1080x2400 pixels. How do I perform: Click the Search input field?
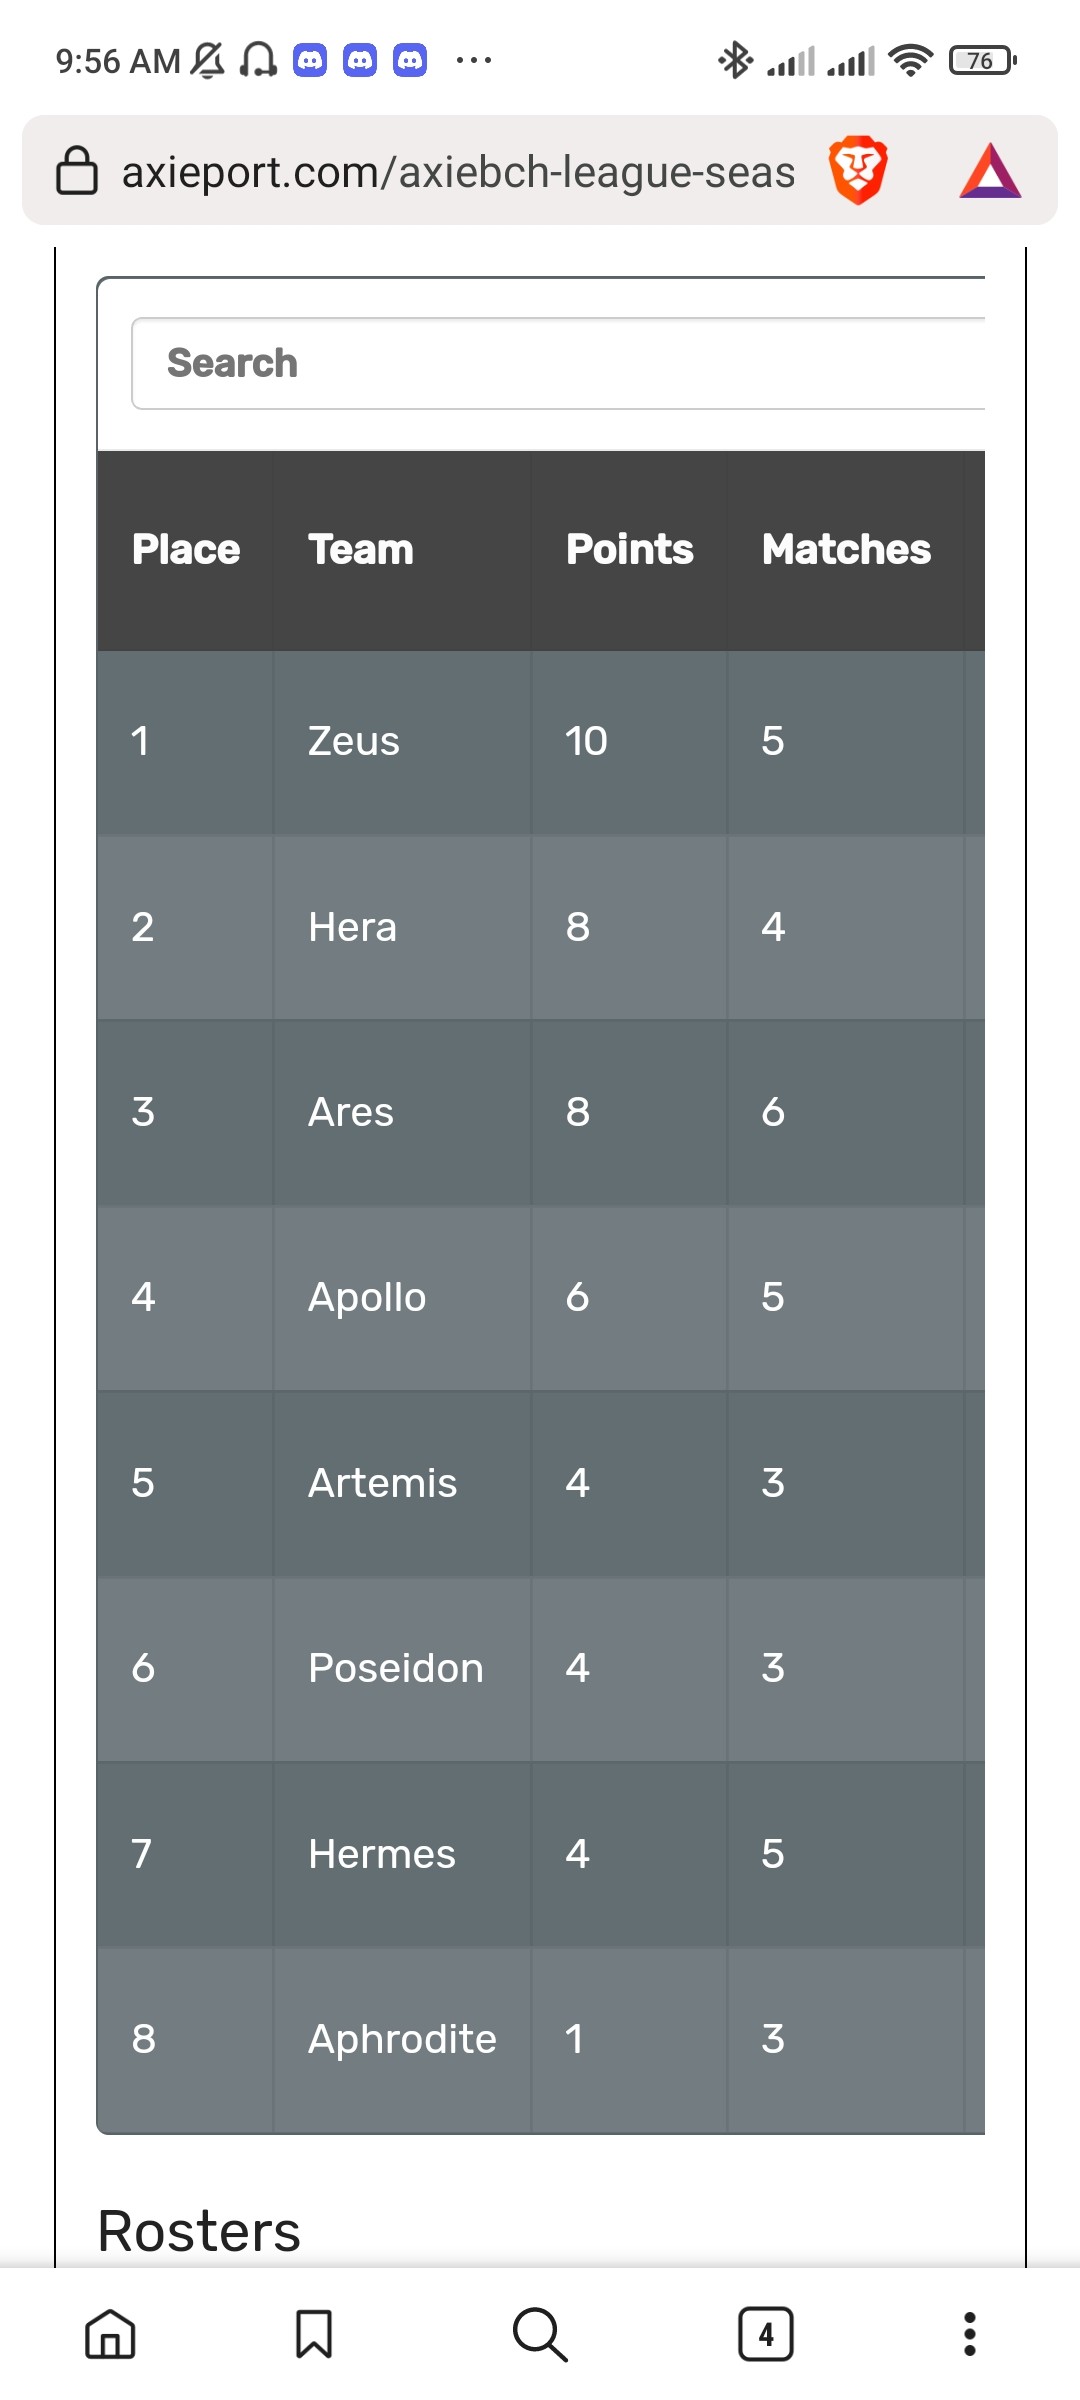[x=559, y=363]
